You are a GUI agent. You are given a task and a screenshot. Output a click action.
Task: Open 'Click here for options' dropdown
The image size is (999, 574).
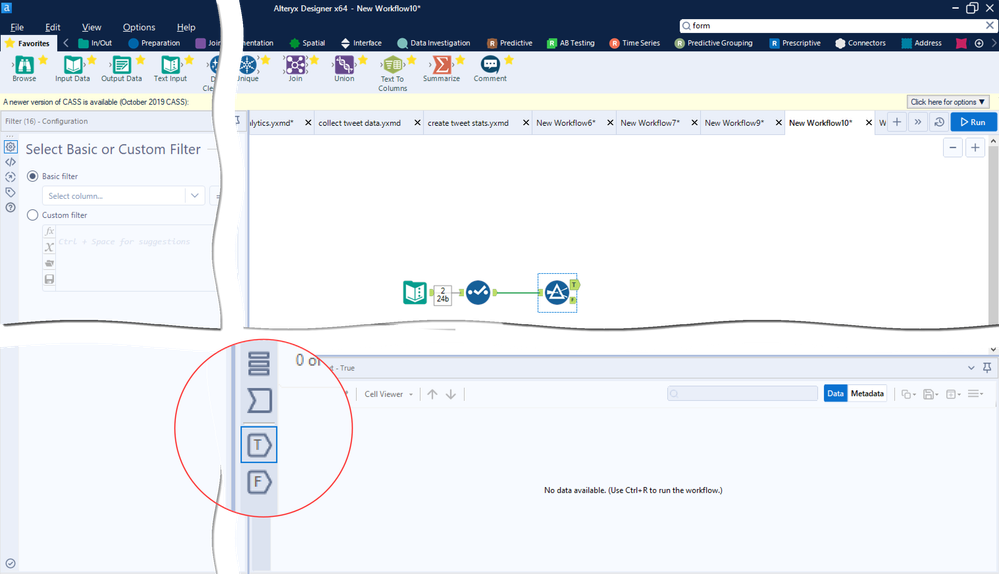pos(947,102)
